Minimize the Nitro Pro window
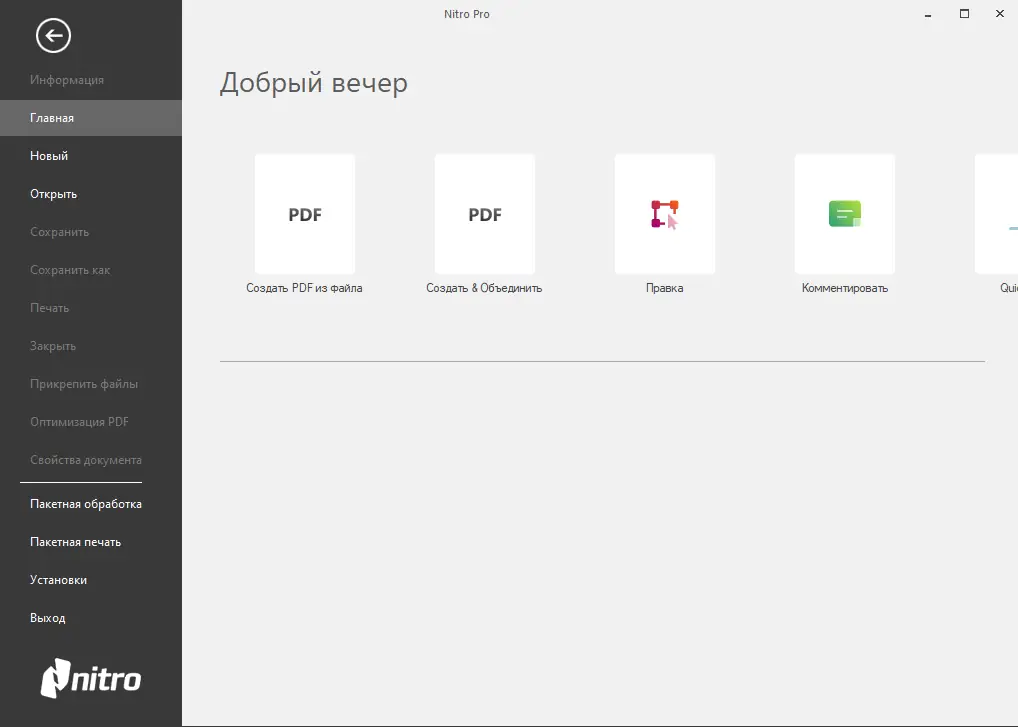The height and width of the screenshot is (727, 1018). (x=928, y=14)
